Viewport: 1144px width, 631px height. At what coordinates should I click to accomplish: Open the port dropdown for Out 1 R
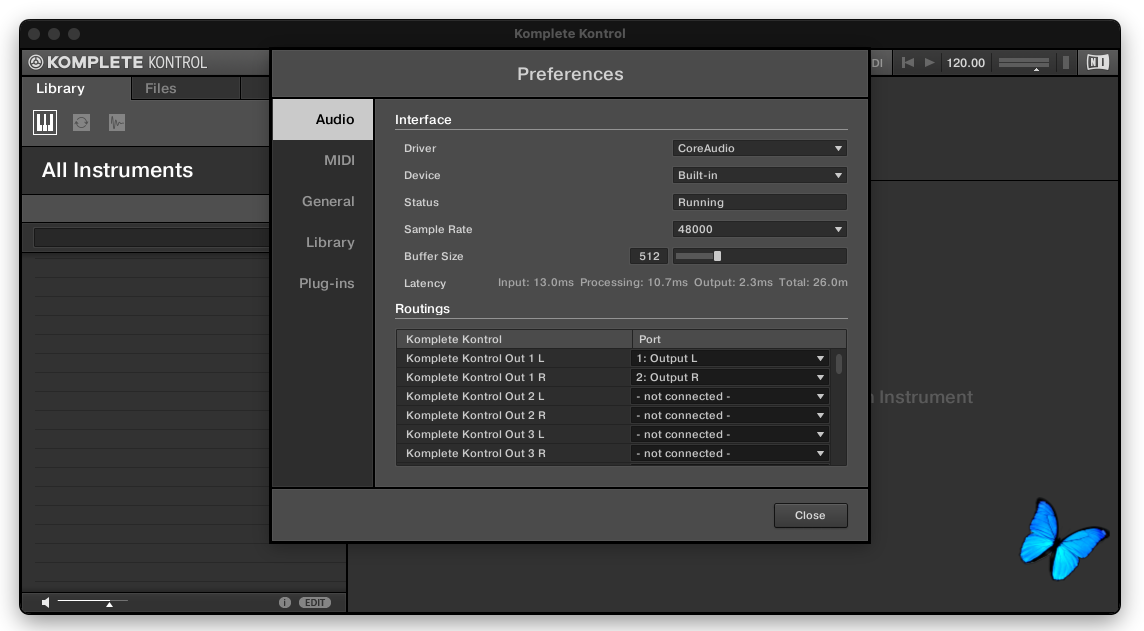pyautogui.click(x=730, y=377)
